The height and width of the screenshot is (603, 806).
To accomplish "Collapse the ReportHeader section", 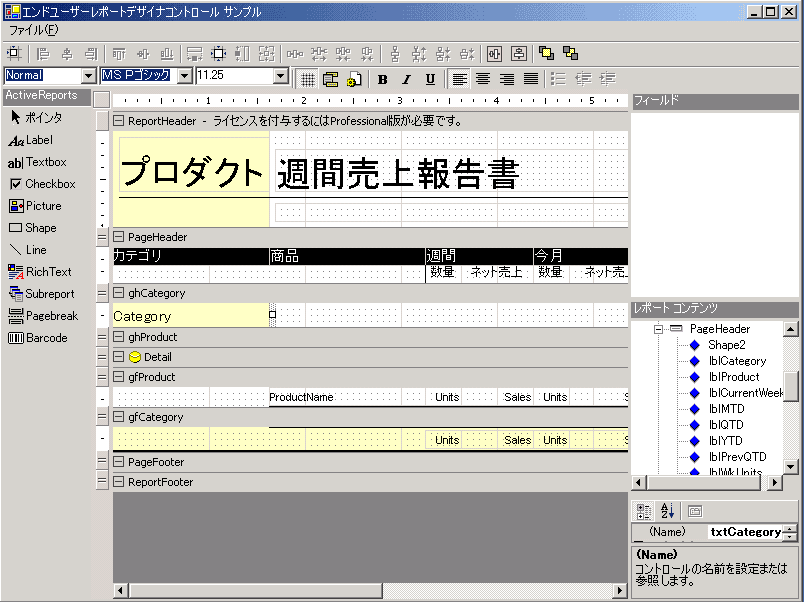I will click(x=118, y=121).
